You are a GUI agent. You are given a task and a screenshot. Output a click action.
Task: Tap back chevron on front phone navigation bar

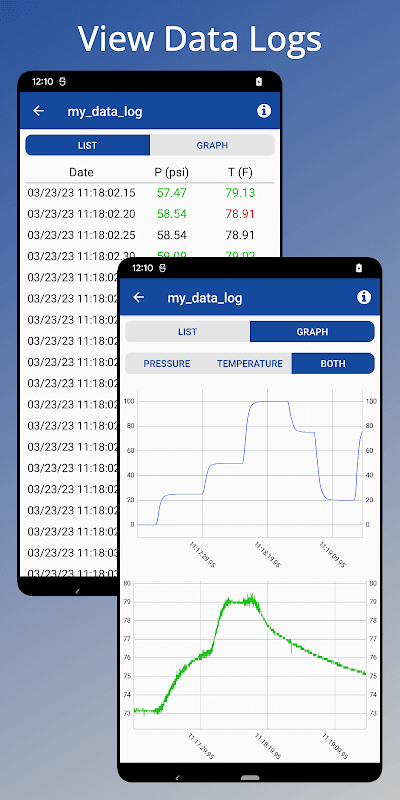point(178,778)
